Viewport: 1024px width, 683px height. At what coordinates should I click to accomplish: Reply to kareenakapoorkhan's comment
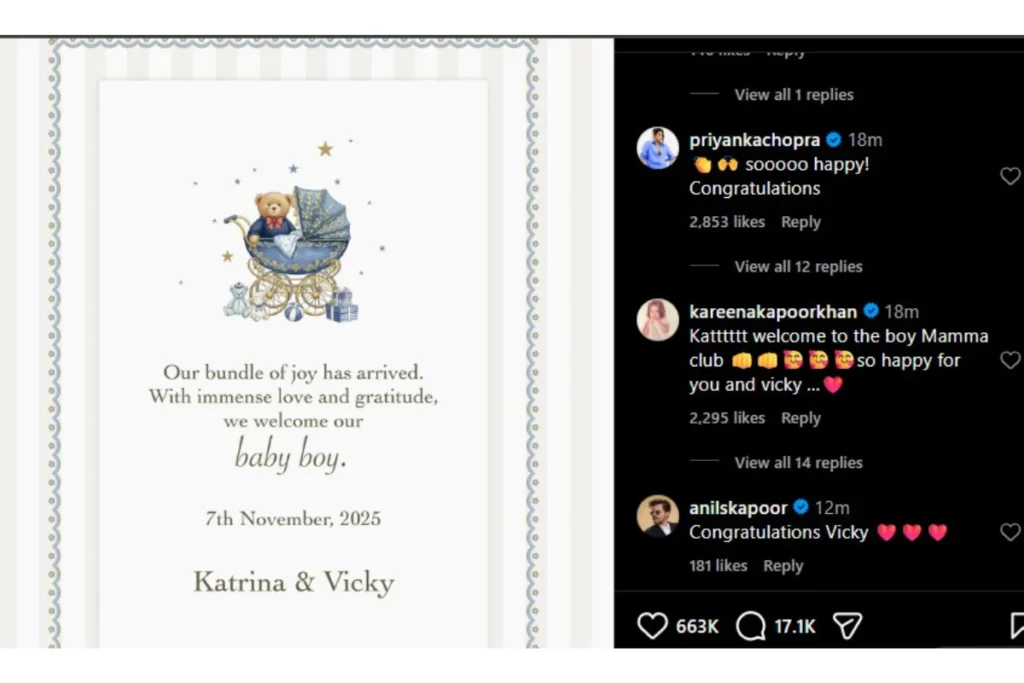click(x=801, y=418)
